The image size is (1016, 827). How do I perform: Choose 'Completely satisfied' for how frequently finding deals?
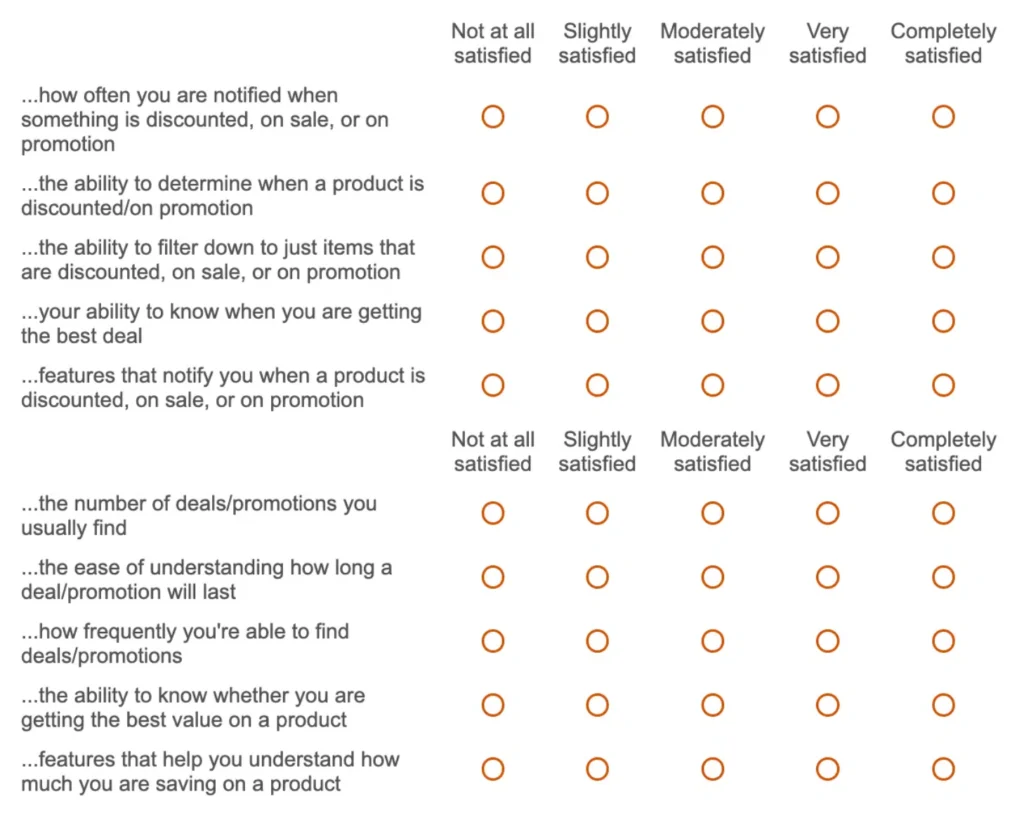pos(943,641)
